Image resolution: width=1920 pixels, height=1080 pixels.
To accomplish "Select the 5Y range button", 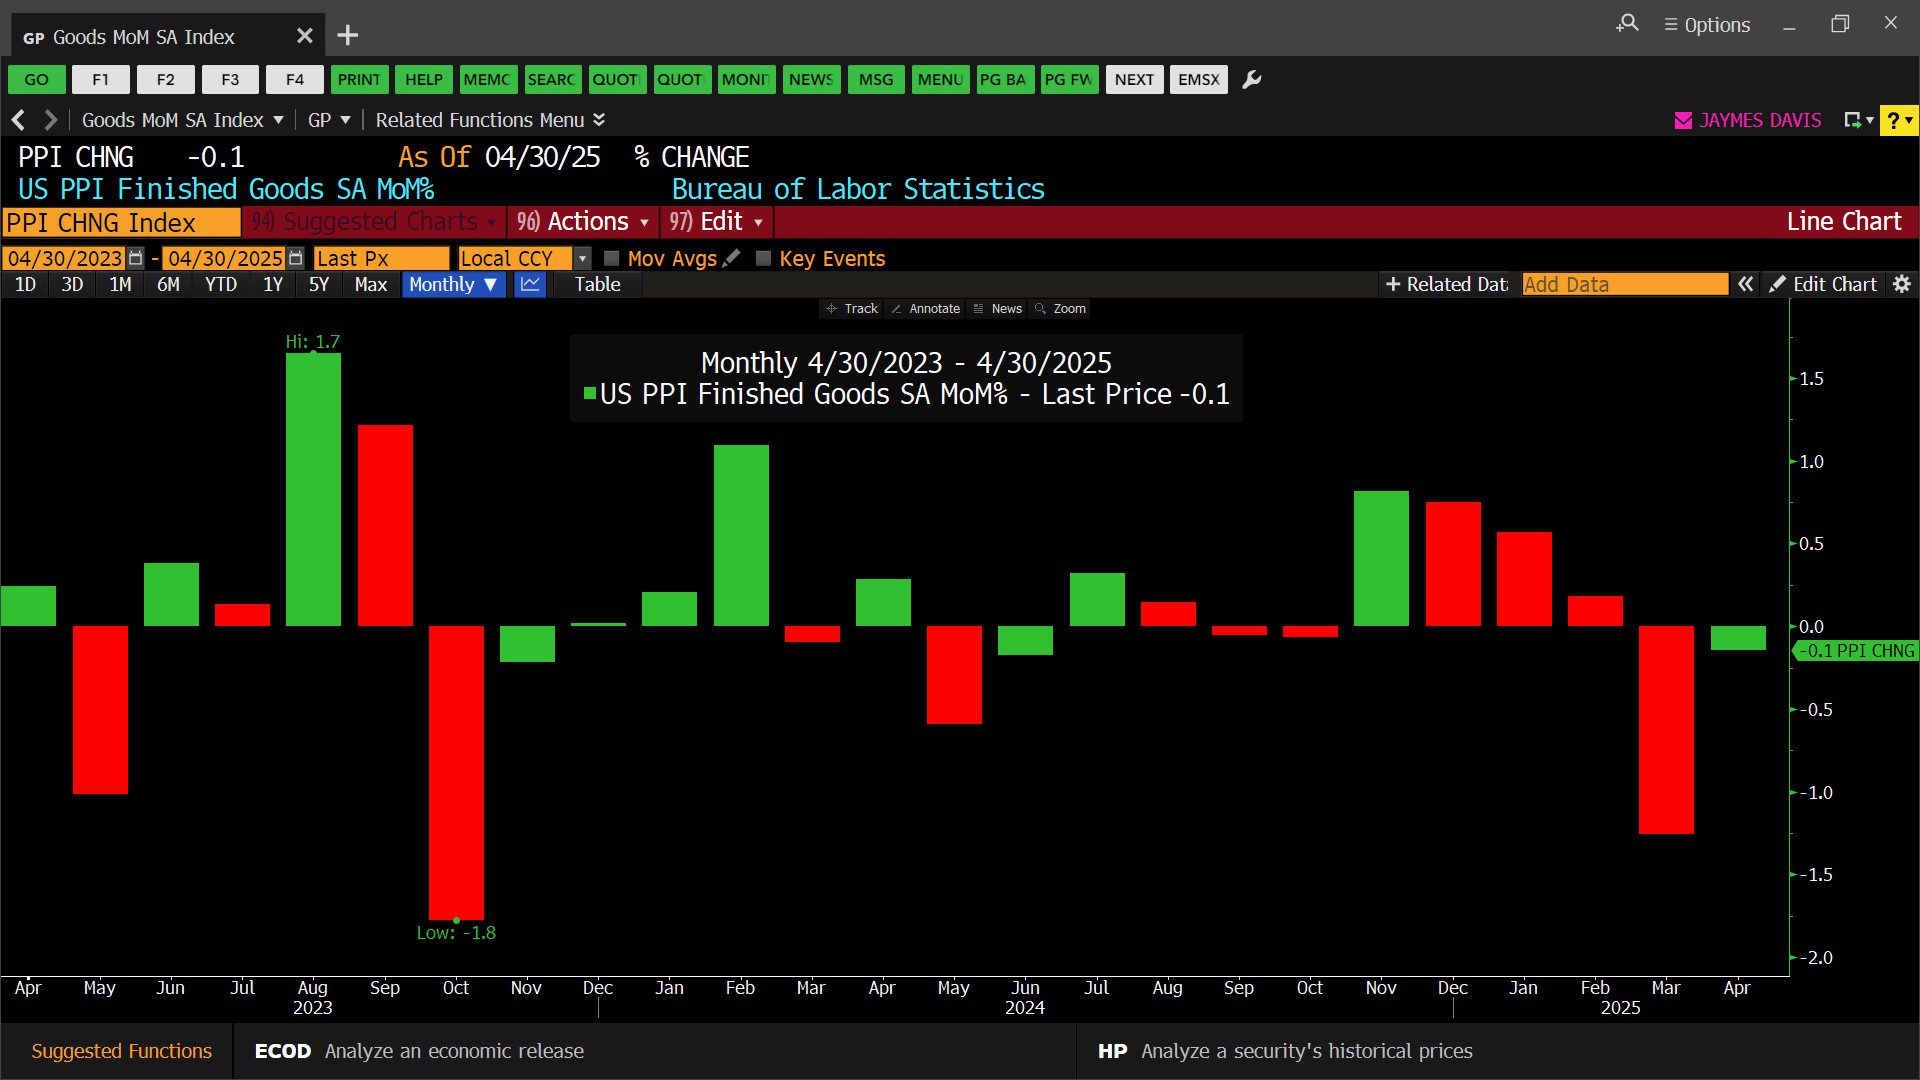I will (318, 285).
